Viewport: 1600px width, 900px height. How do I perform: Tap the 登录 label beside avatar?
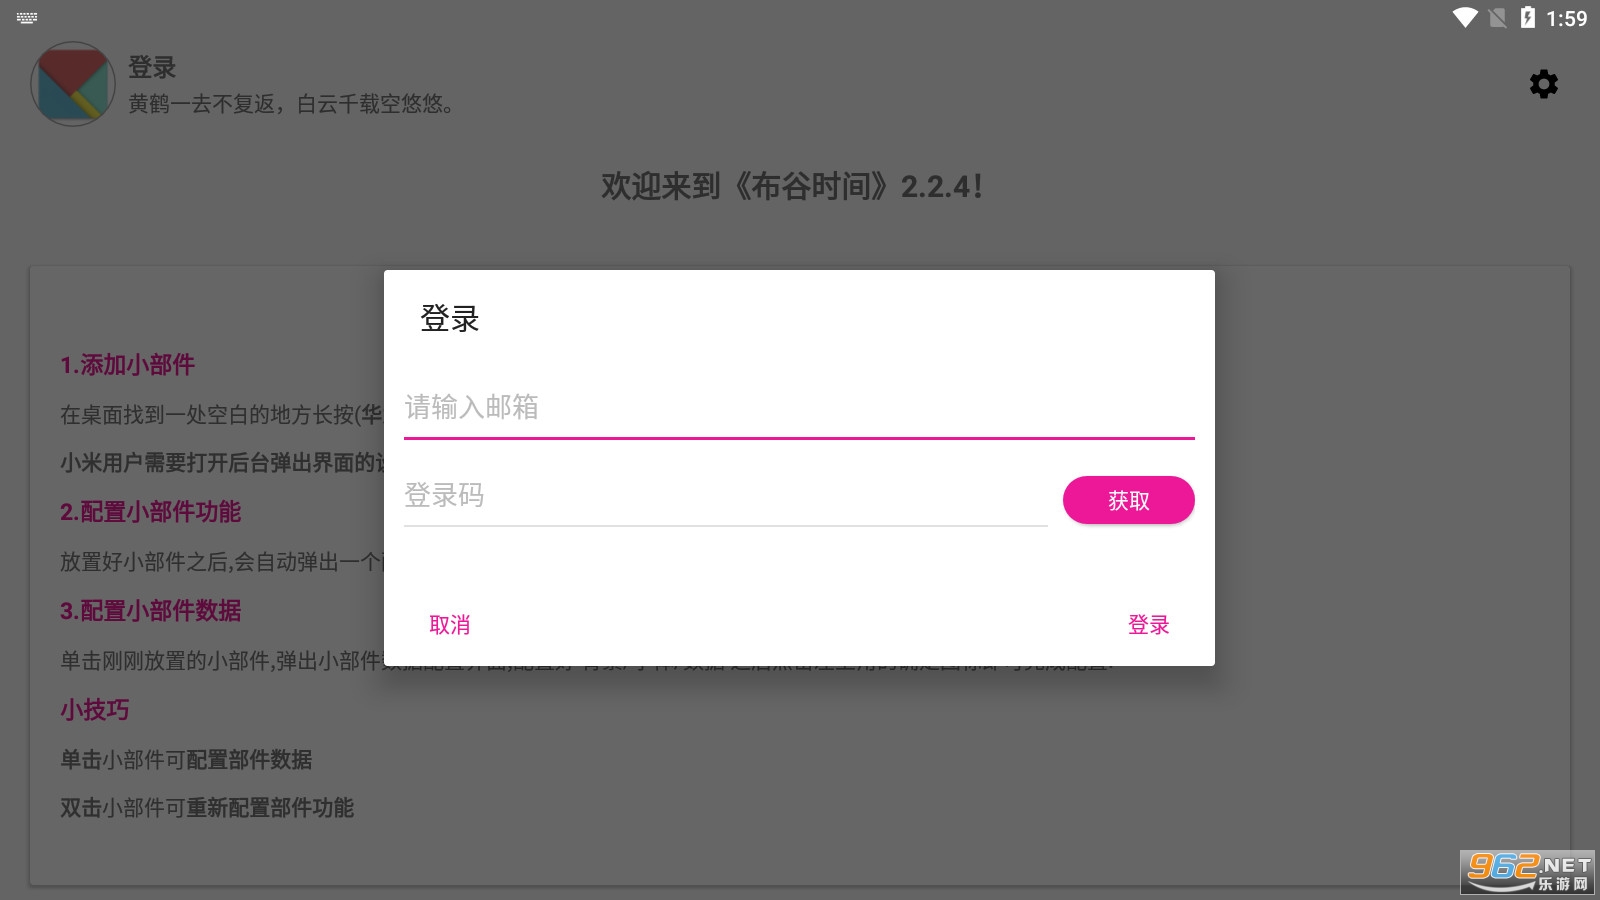point(152,67)
